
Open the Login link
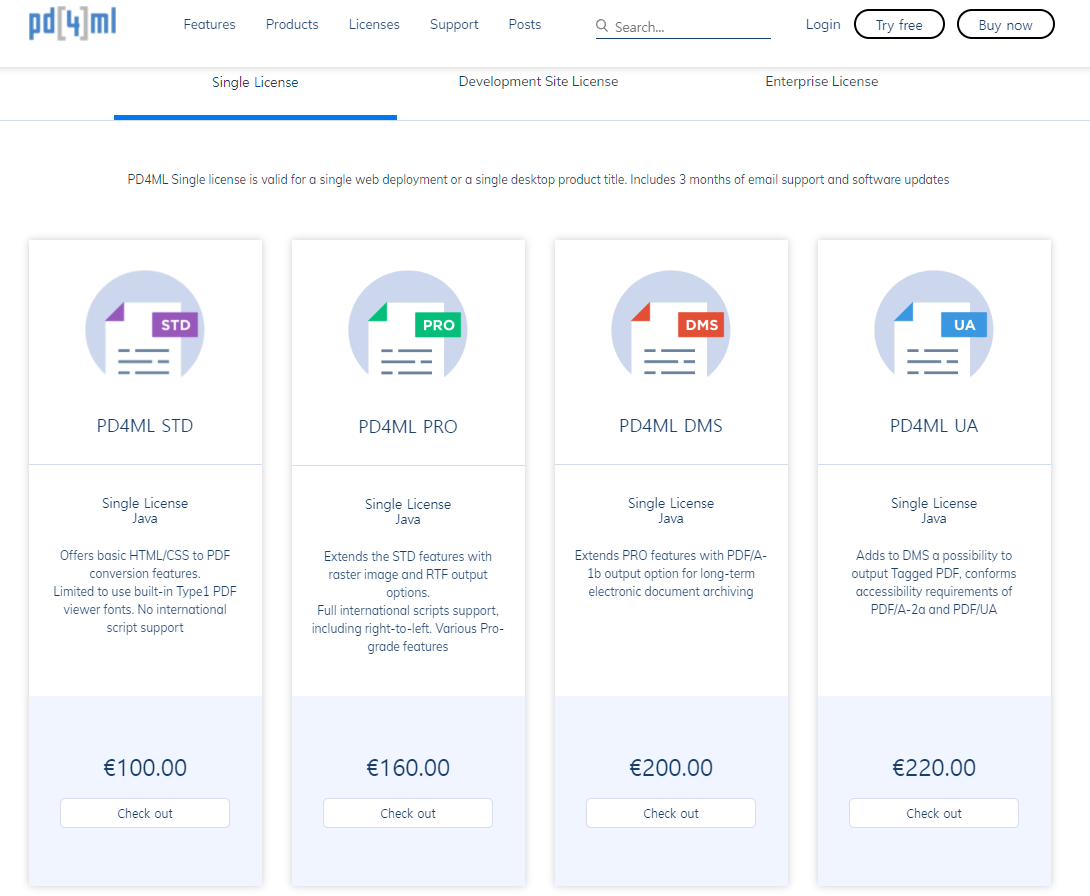point(823,24)
